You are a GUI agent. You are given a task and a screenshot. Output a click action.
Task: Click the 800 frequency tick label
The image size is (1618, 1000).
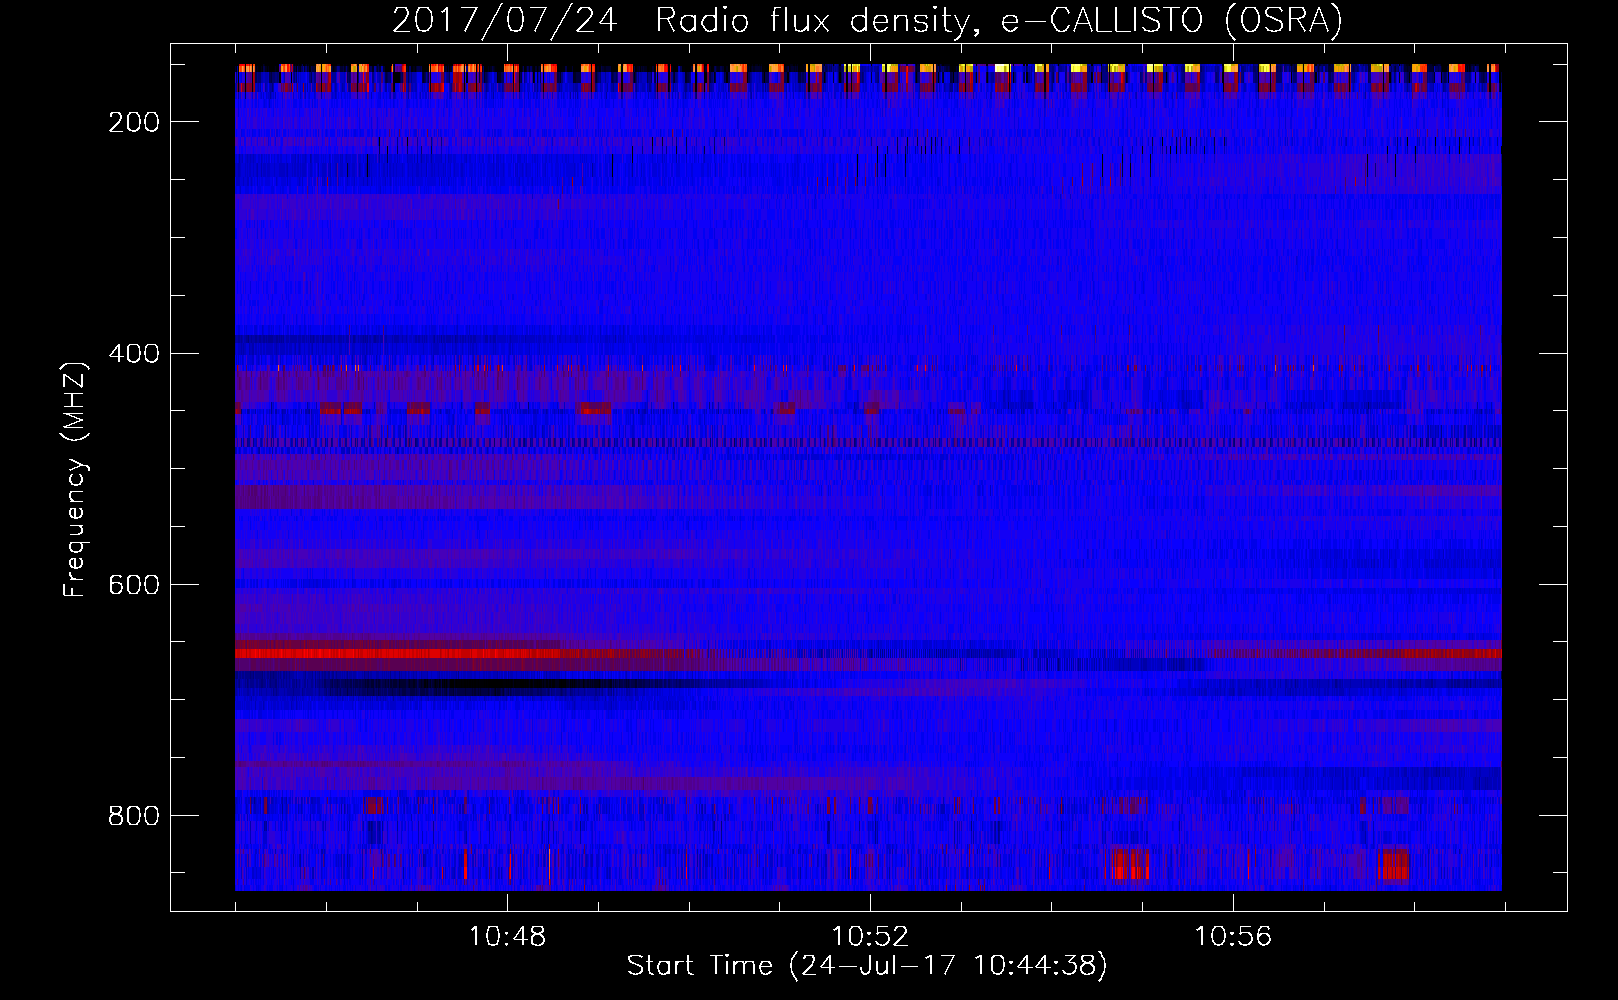133,816
